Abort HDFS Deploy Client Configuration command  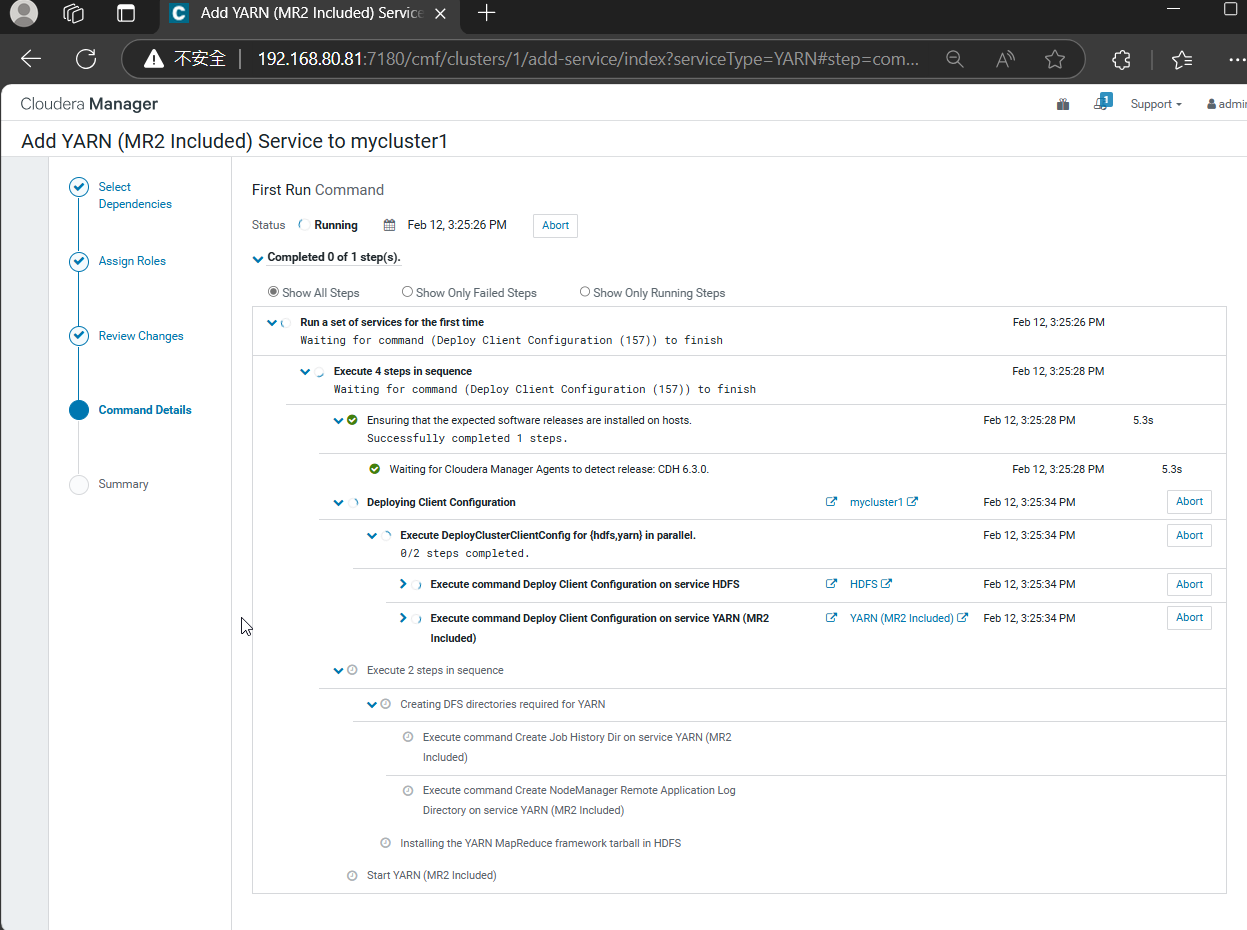(1189, 584)
